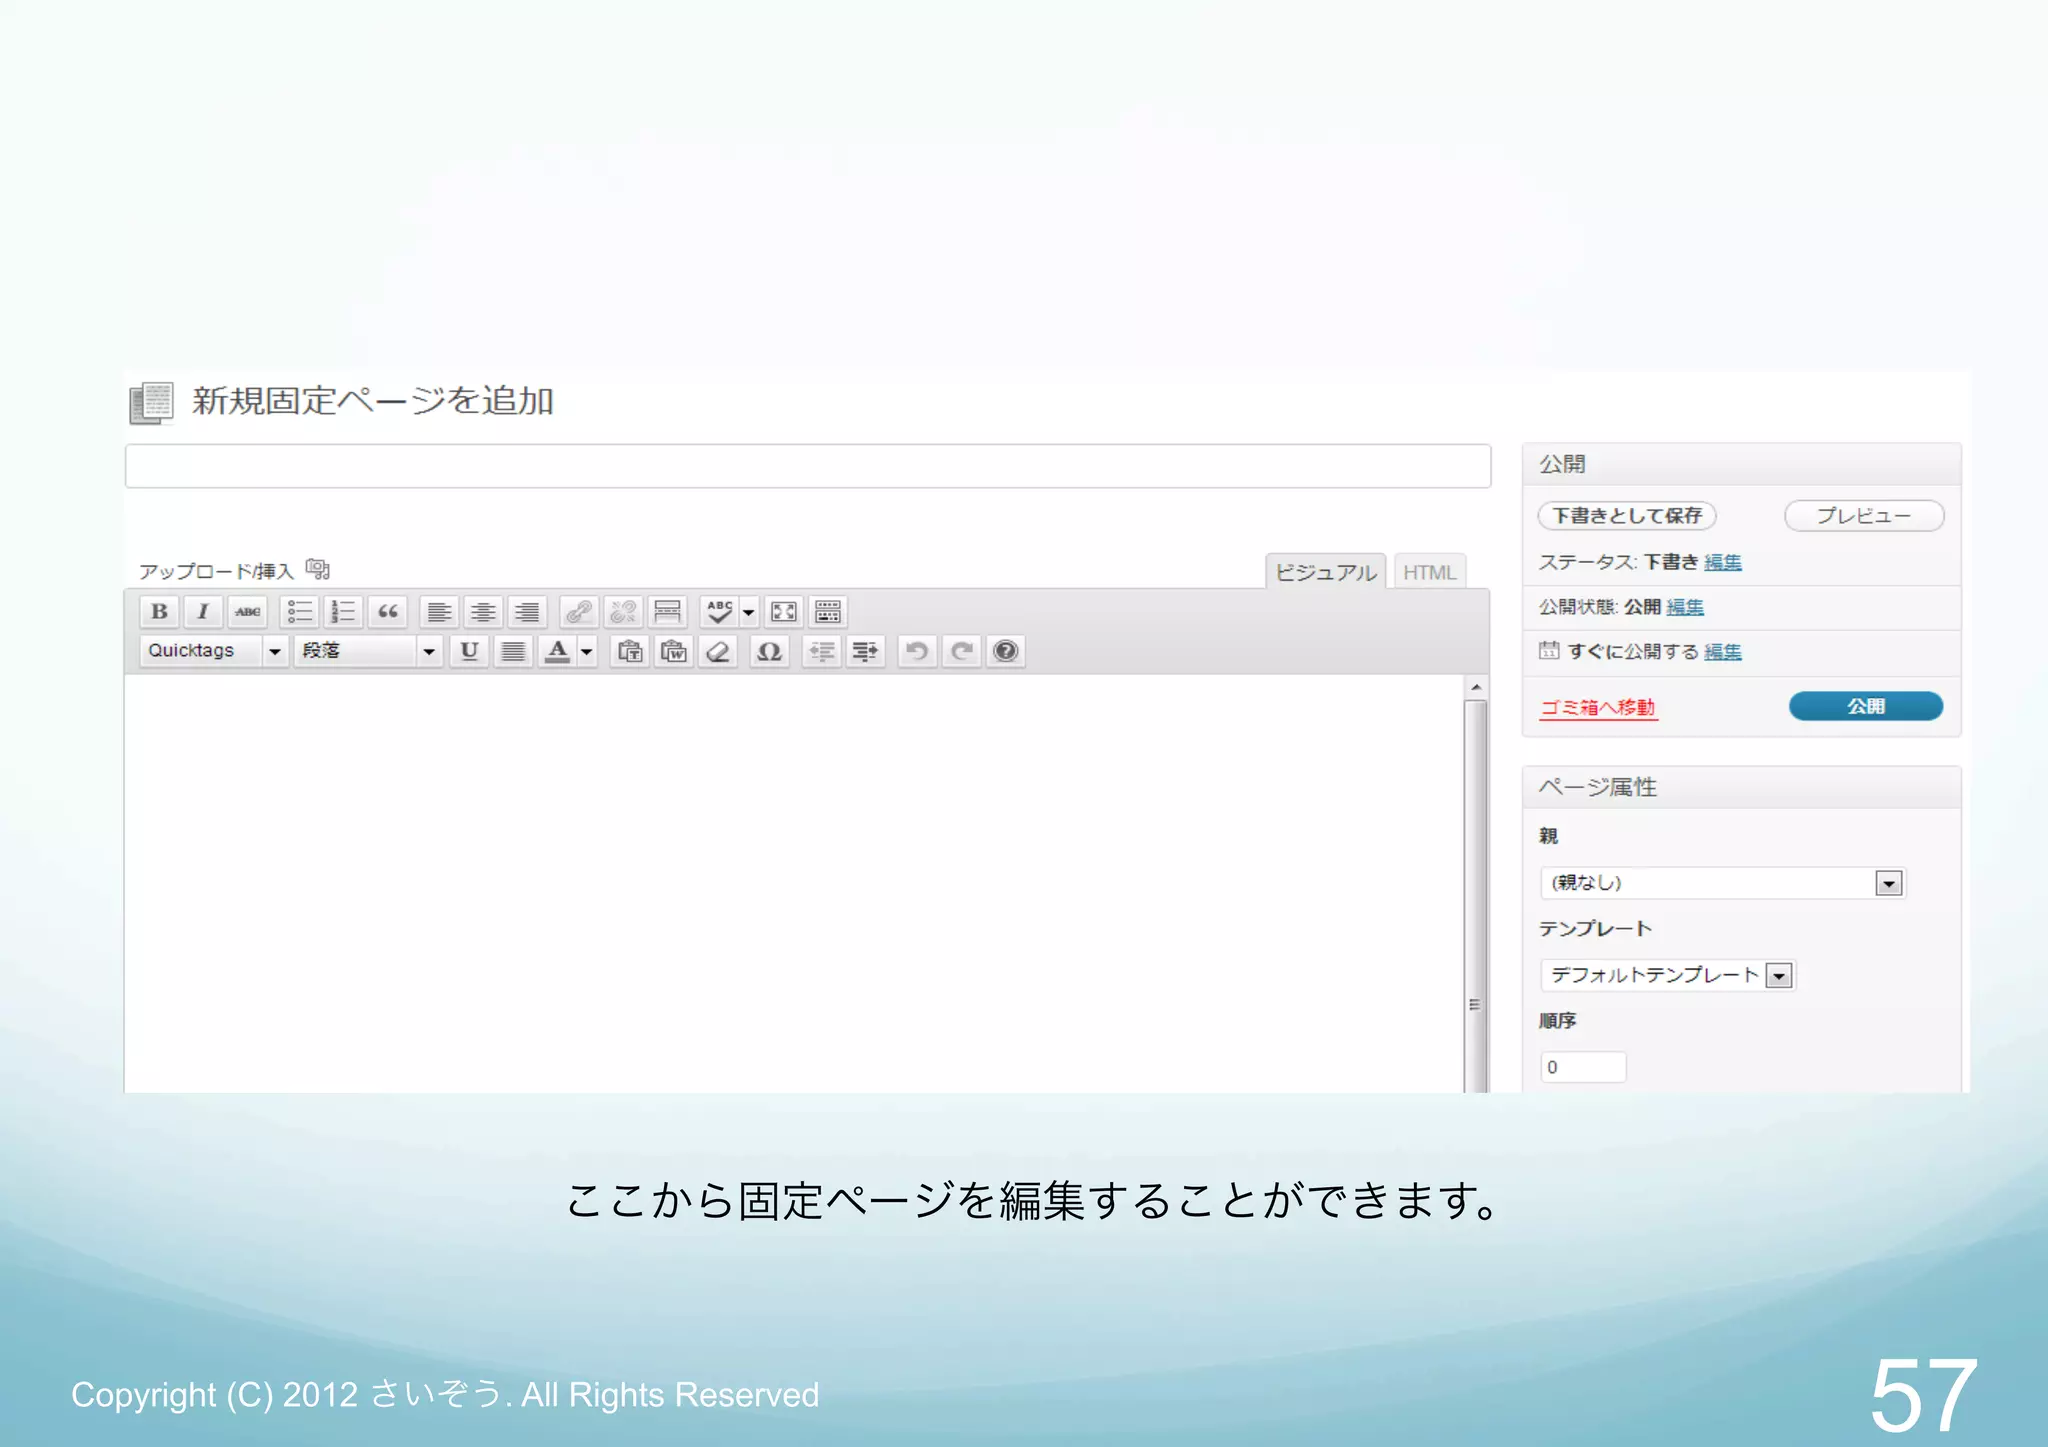Viewport: 2048px width, 1447px height.
Task: Open the Quicktags dropdown
Action: (x=214, y=651)
